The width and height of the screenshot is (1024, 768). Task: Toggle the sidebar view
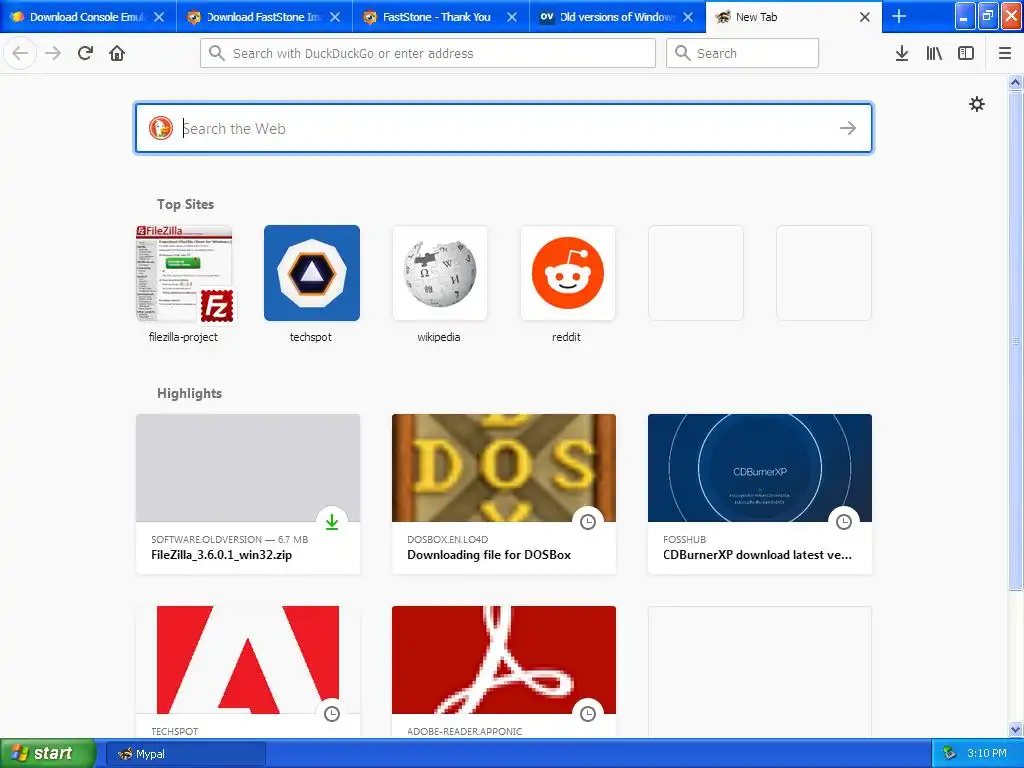(966, 53)
